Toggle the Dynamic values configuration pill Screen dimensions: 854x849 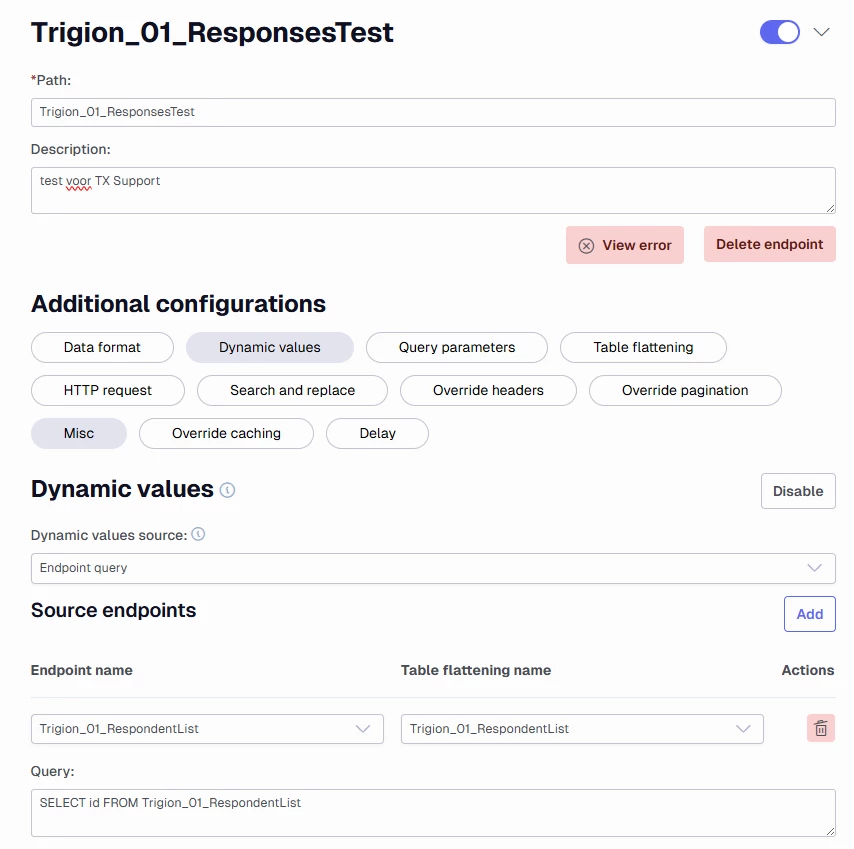point(270,347)
